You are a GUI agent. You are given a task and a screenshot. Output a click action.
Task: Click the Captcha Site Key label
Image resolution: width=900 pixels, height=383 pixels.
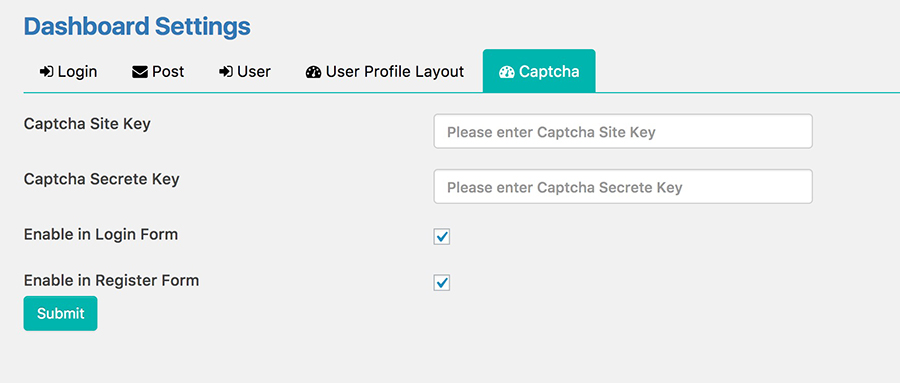tap(87, 123)
